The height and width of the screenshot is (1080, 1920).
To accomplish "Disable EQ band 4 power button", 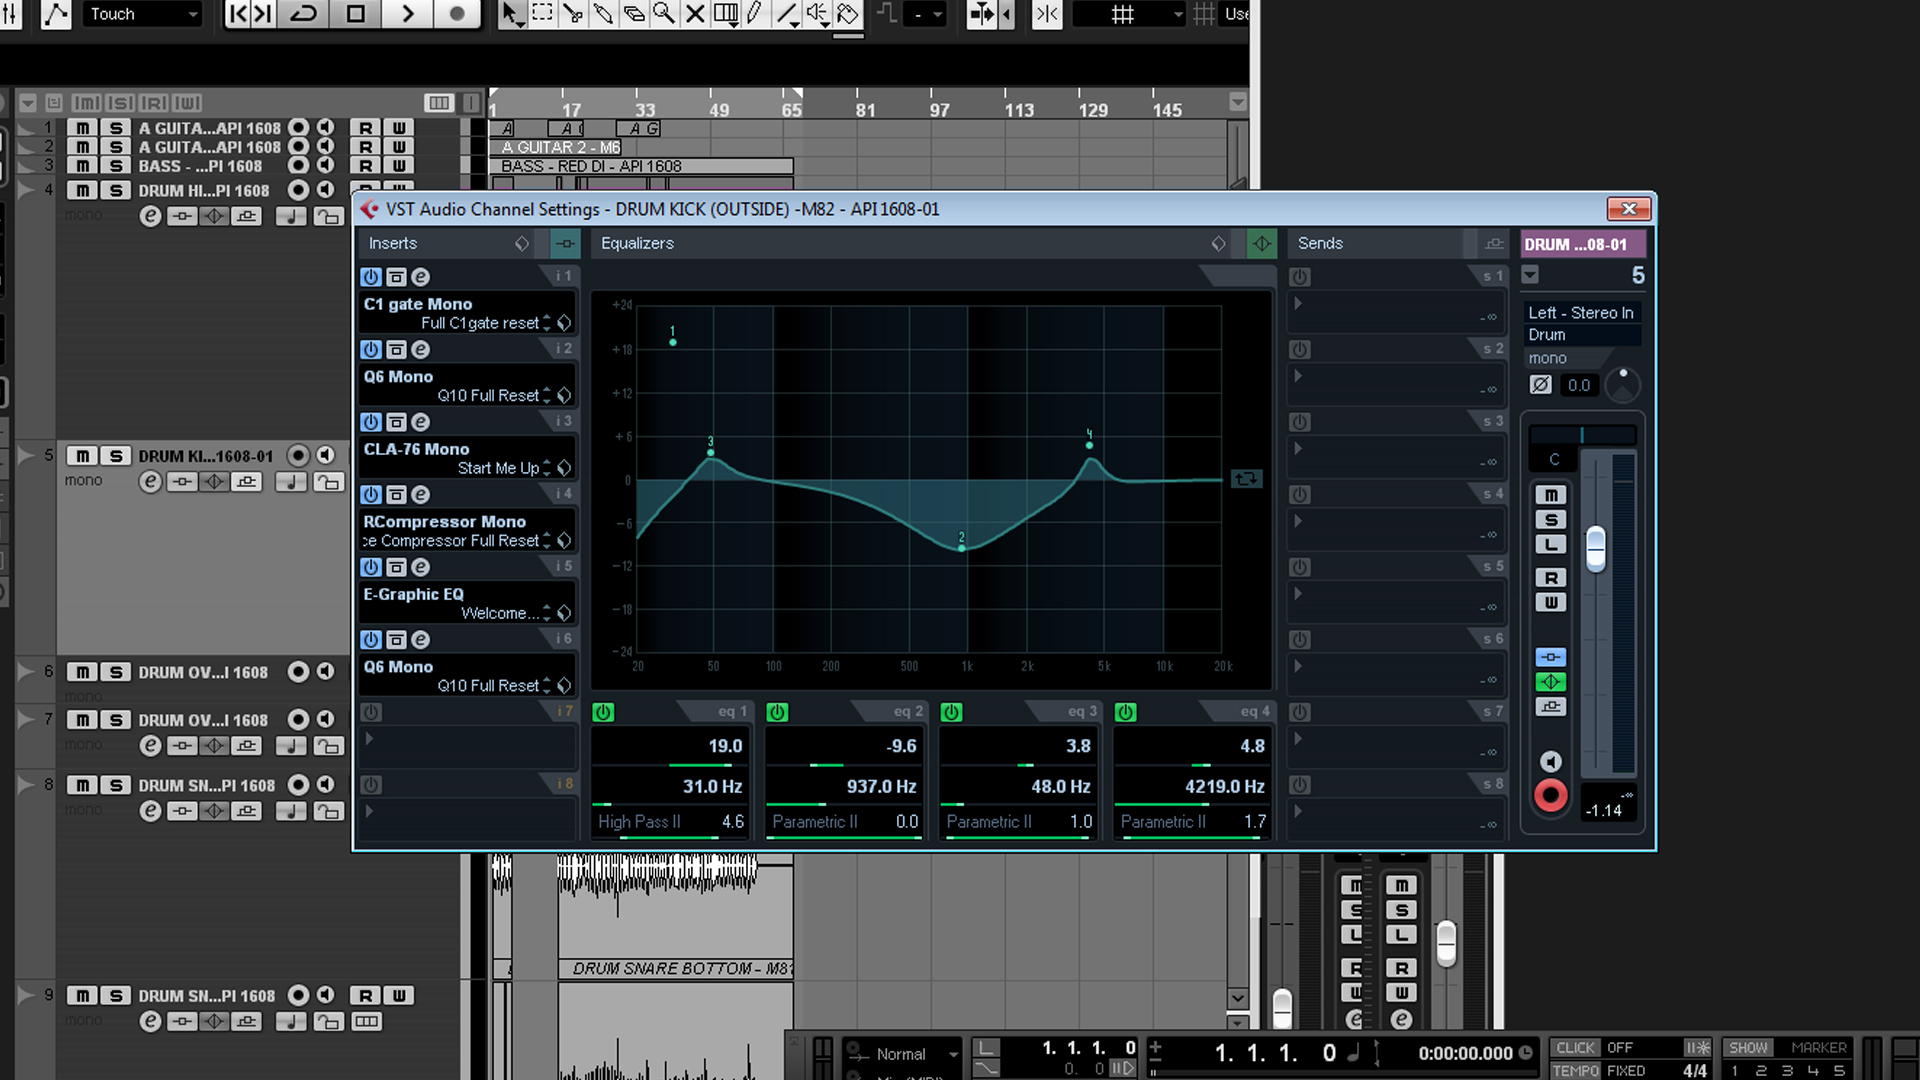I will (x=1125, y=712).
